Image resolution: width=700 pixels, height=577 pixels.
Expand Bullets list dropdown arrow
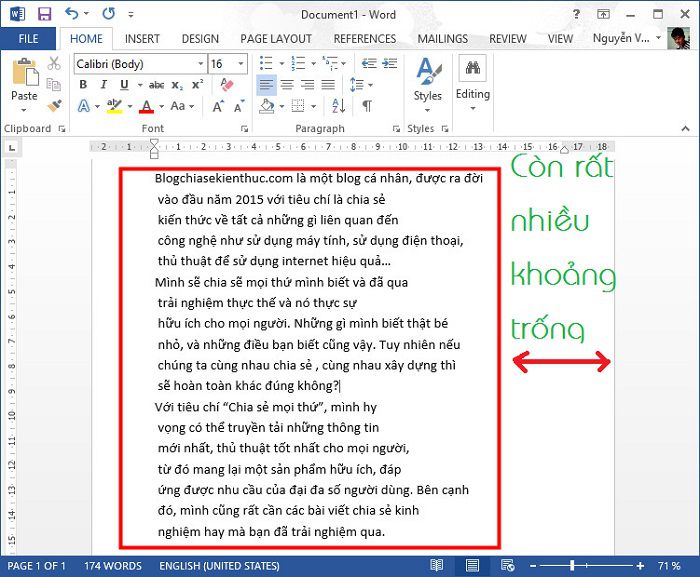(x=282, y=63)
